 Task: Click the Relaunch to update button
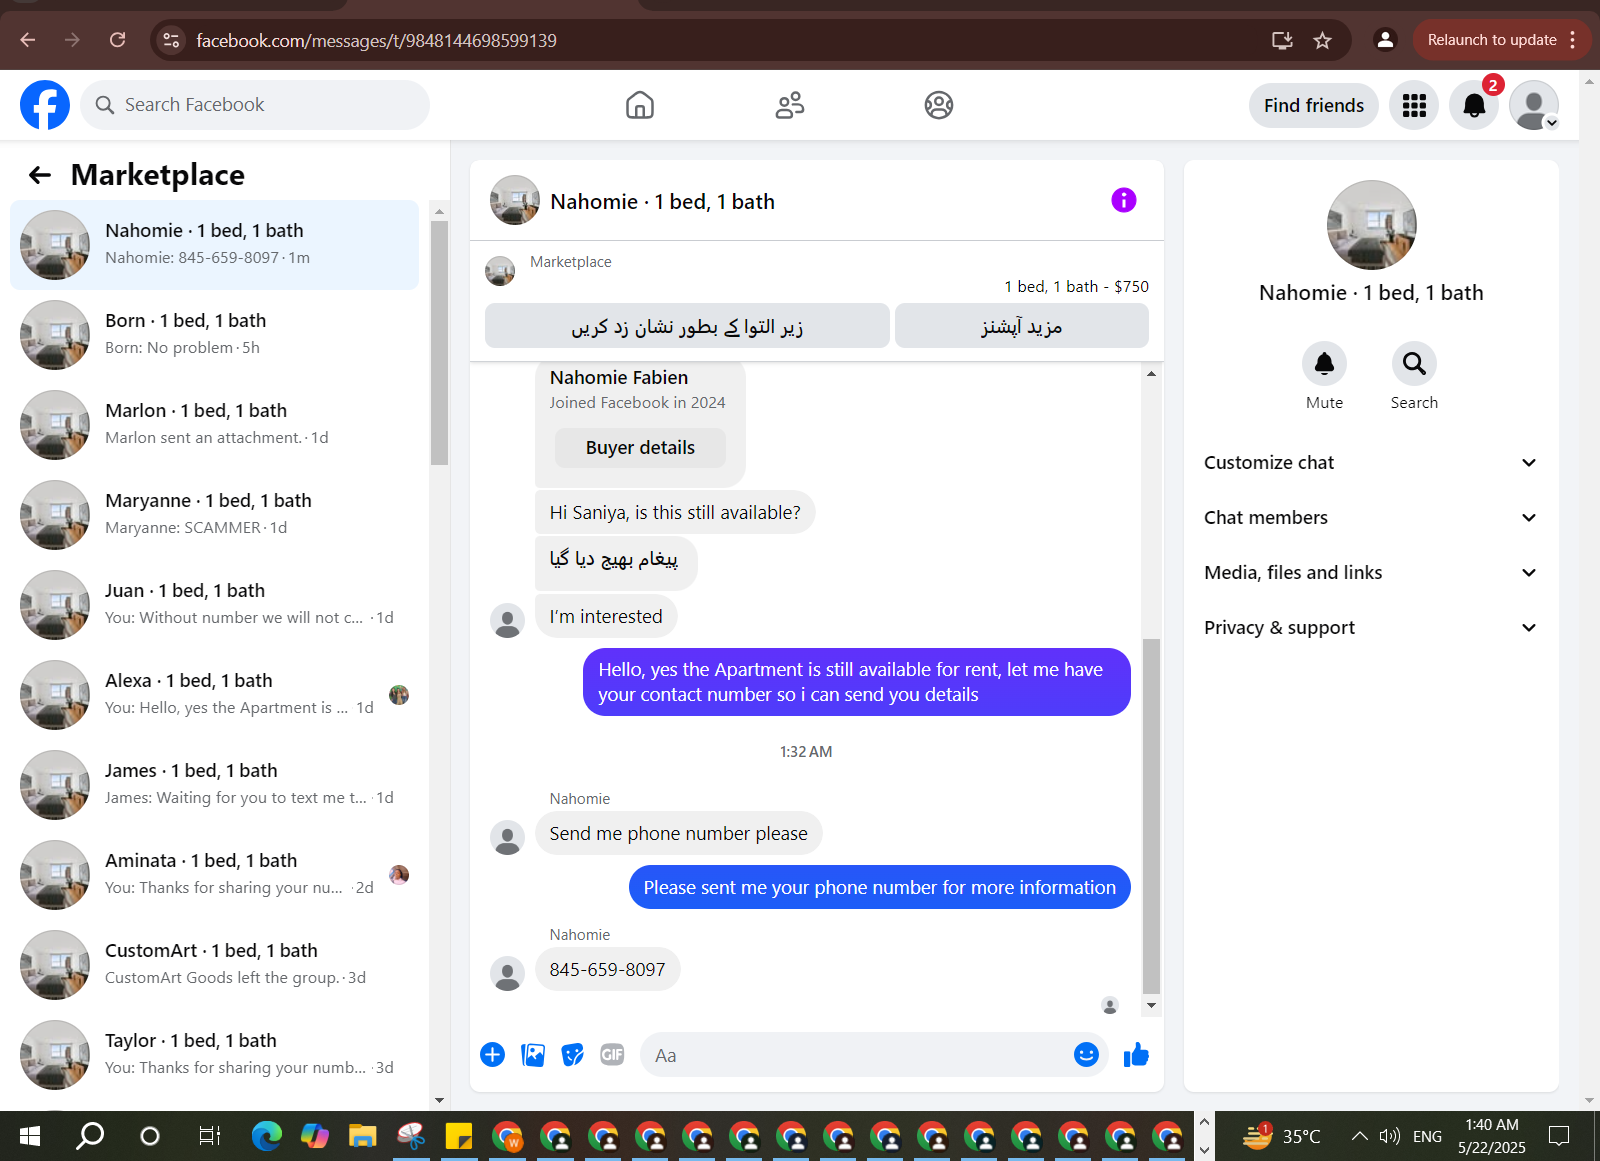(1500, 40)
